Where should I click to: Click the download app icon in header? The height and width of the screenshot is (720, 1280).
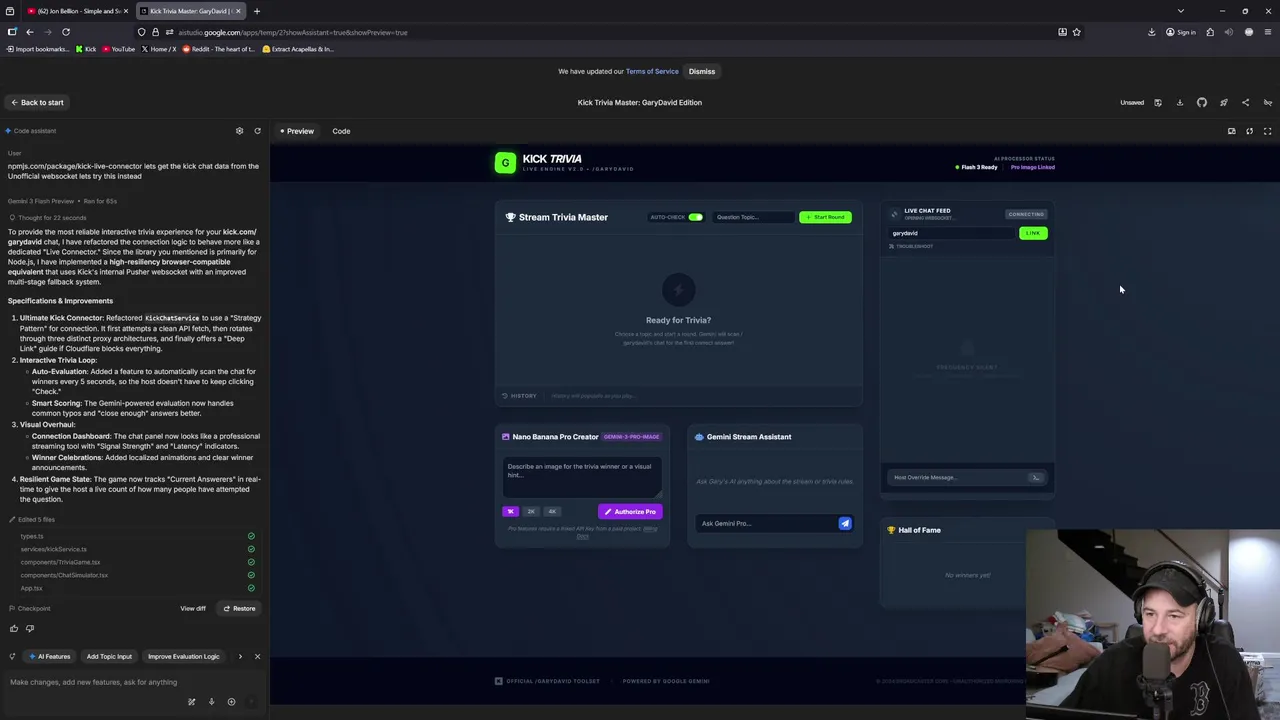click(x=1180, y=102)
